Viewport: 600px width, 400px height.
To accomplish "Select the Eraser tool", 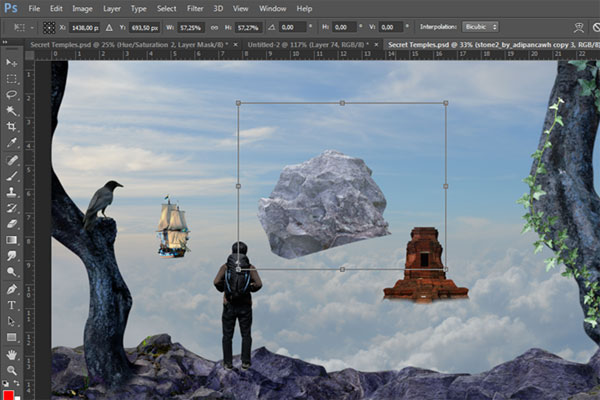I will [12, 223].
